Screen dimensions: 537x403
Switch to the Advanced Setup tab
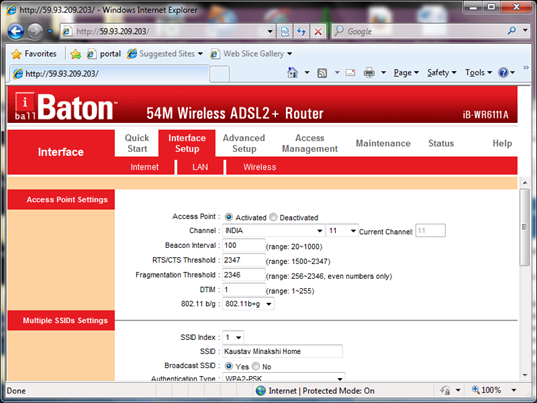(244, 143)
